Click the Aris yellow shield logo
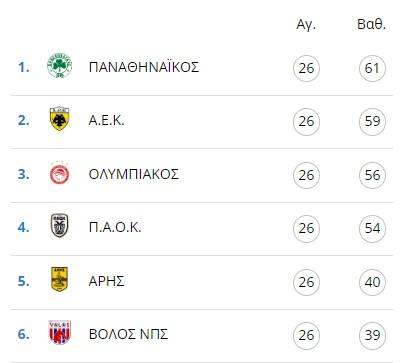This screenshot has height=363, width=403. point(59,279)
